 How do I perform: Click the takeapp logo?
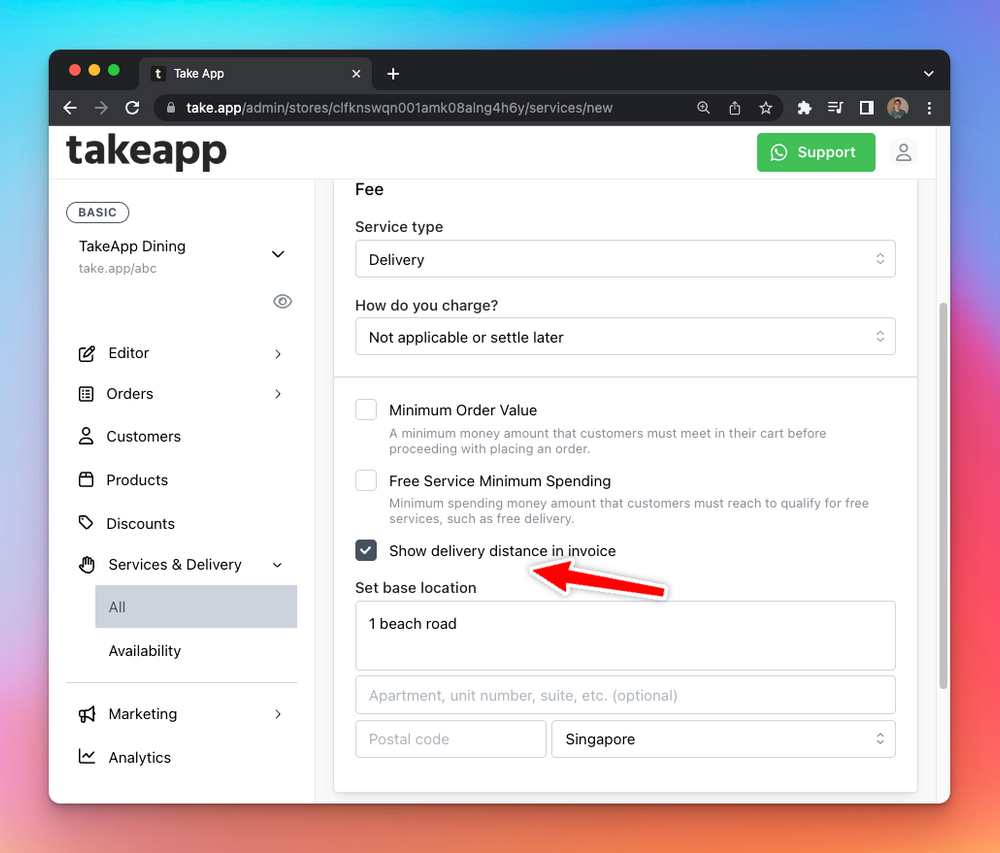(146, 152)
